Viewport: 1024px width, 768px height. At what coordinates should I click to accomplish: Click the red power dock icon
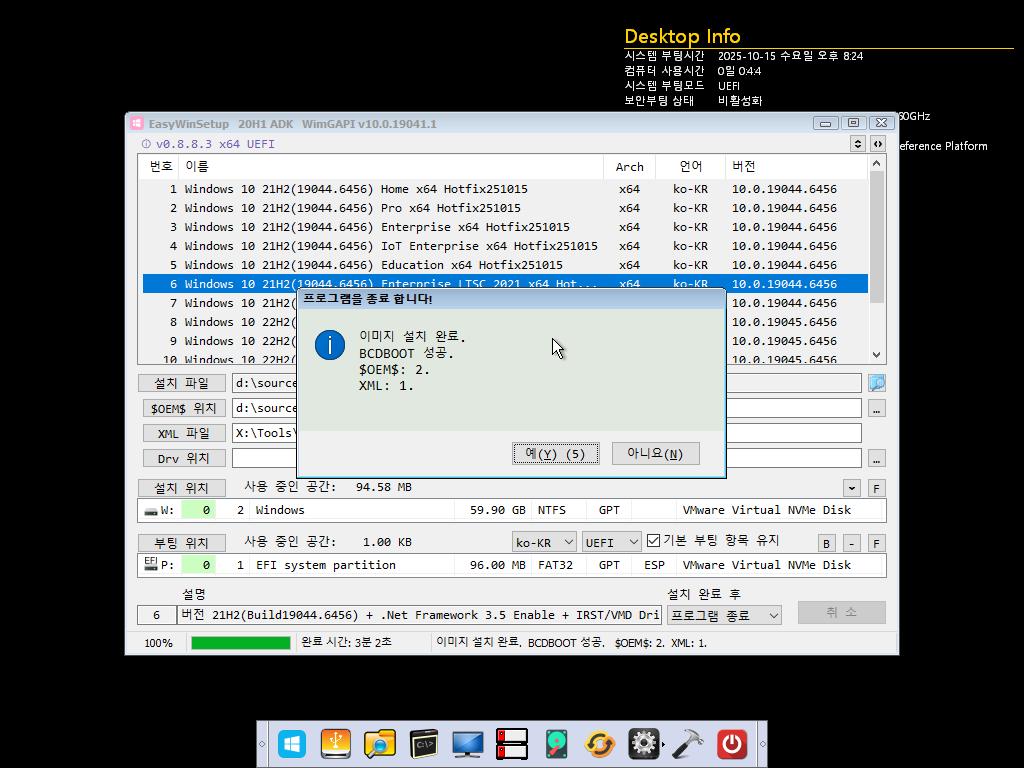click(731, 744)
